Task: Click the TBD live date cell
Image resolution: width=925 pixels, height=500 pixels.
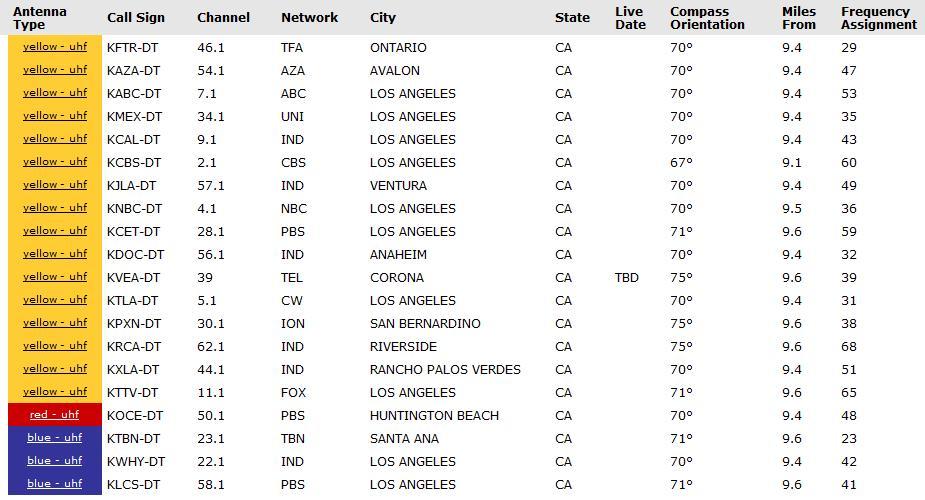Action: (x=626, y=278)
